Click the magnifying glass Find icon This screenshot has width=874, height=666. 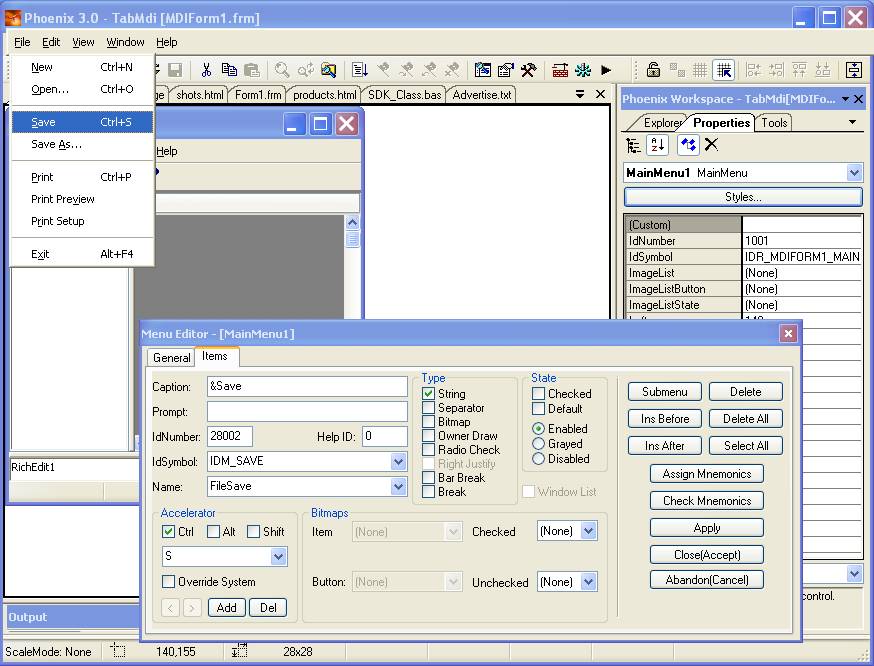click(282, 70)
